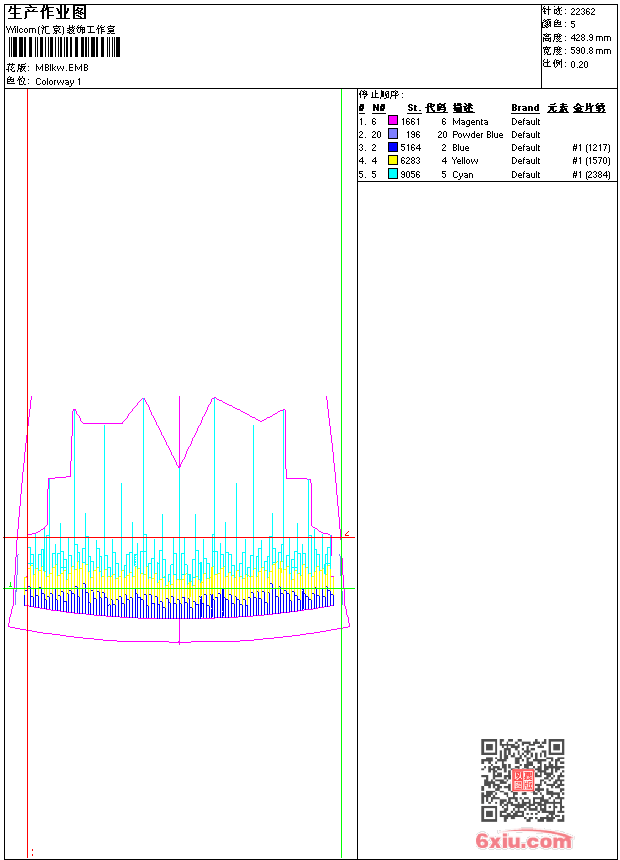Pick the Yellow color swatch
Image resolution: width=620 pixels, height=860 pixels.
coord(393,160)
